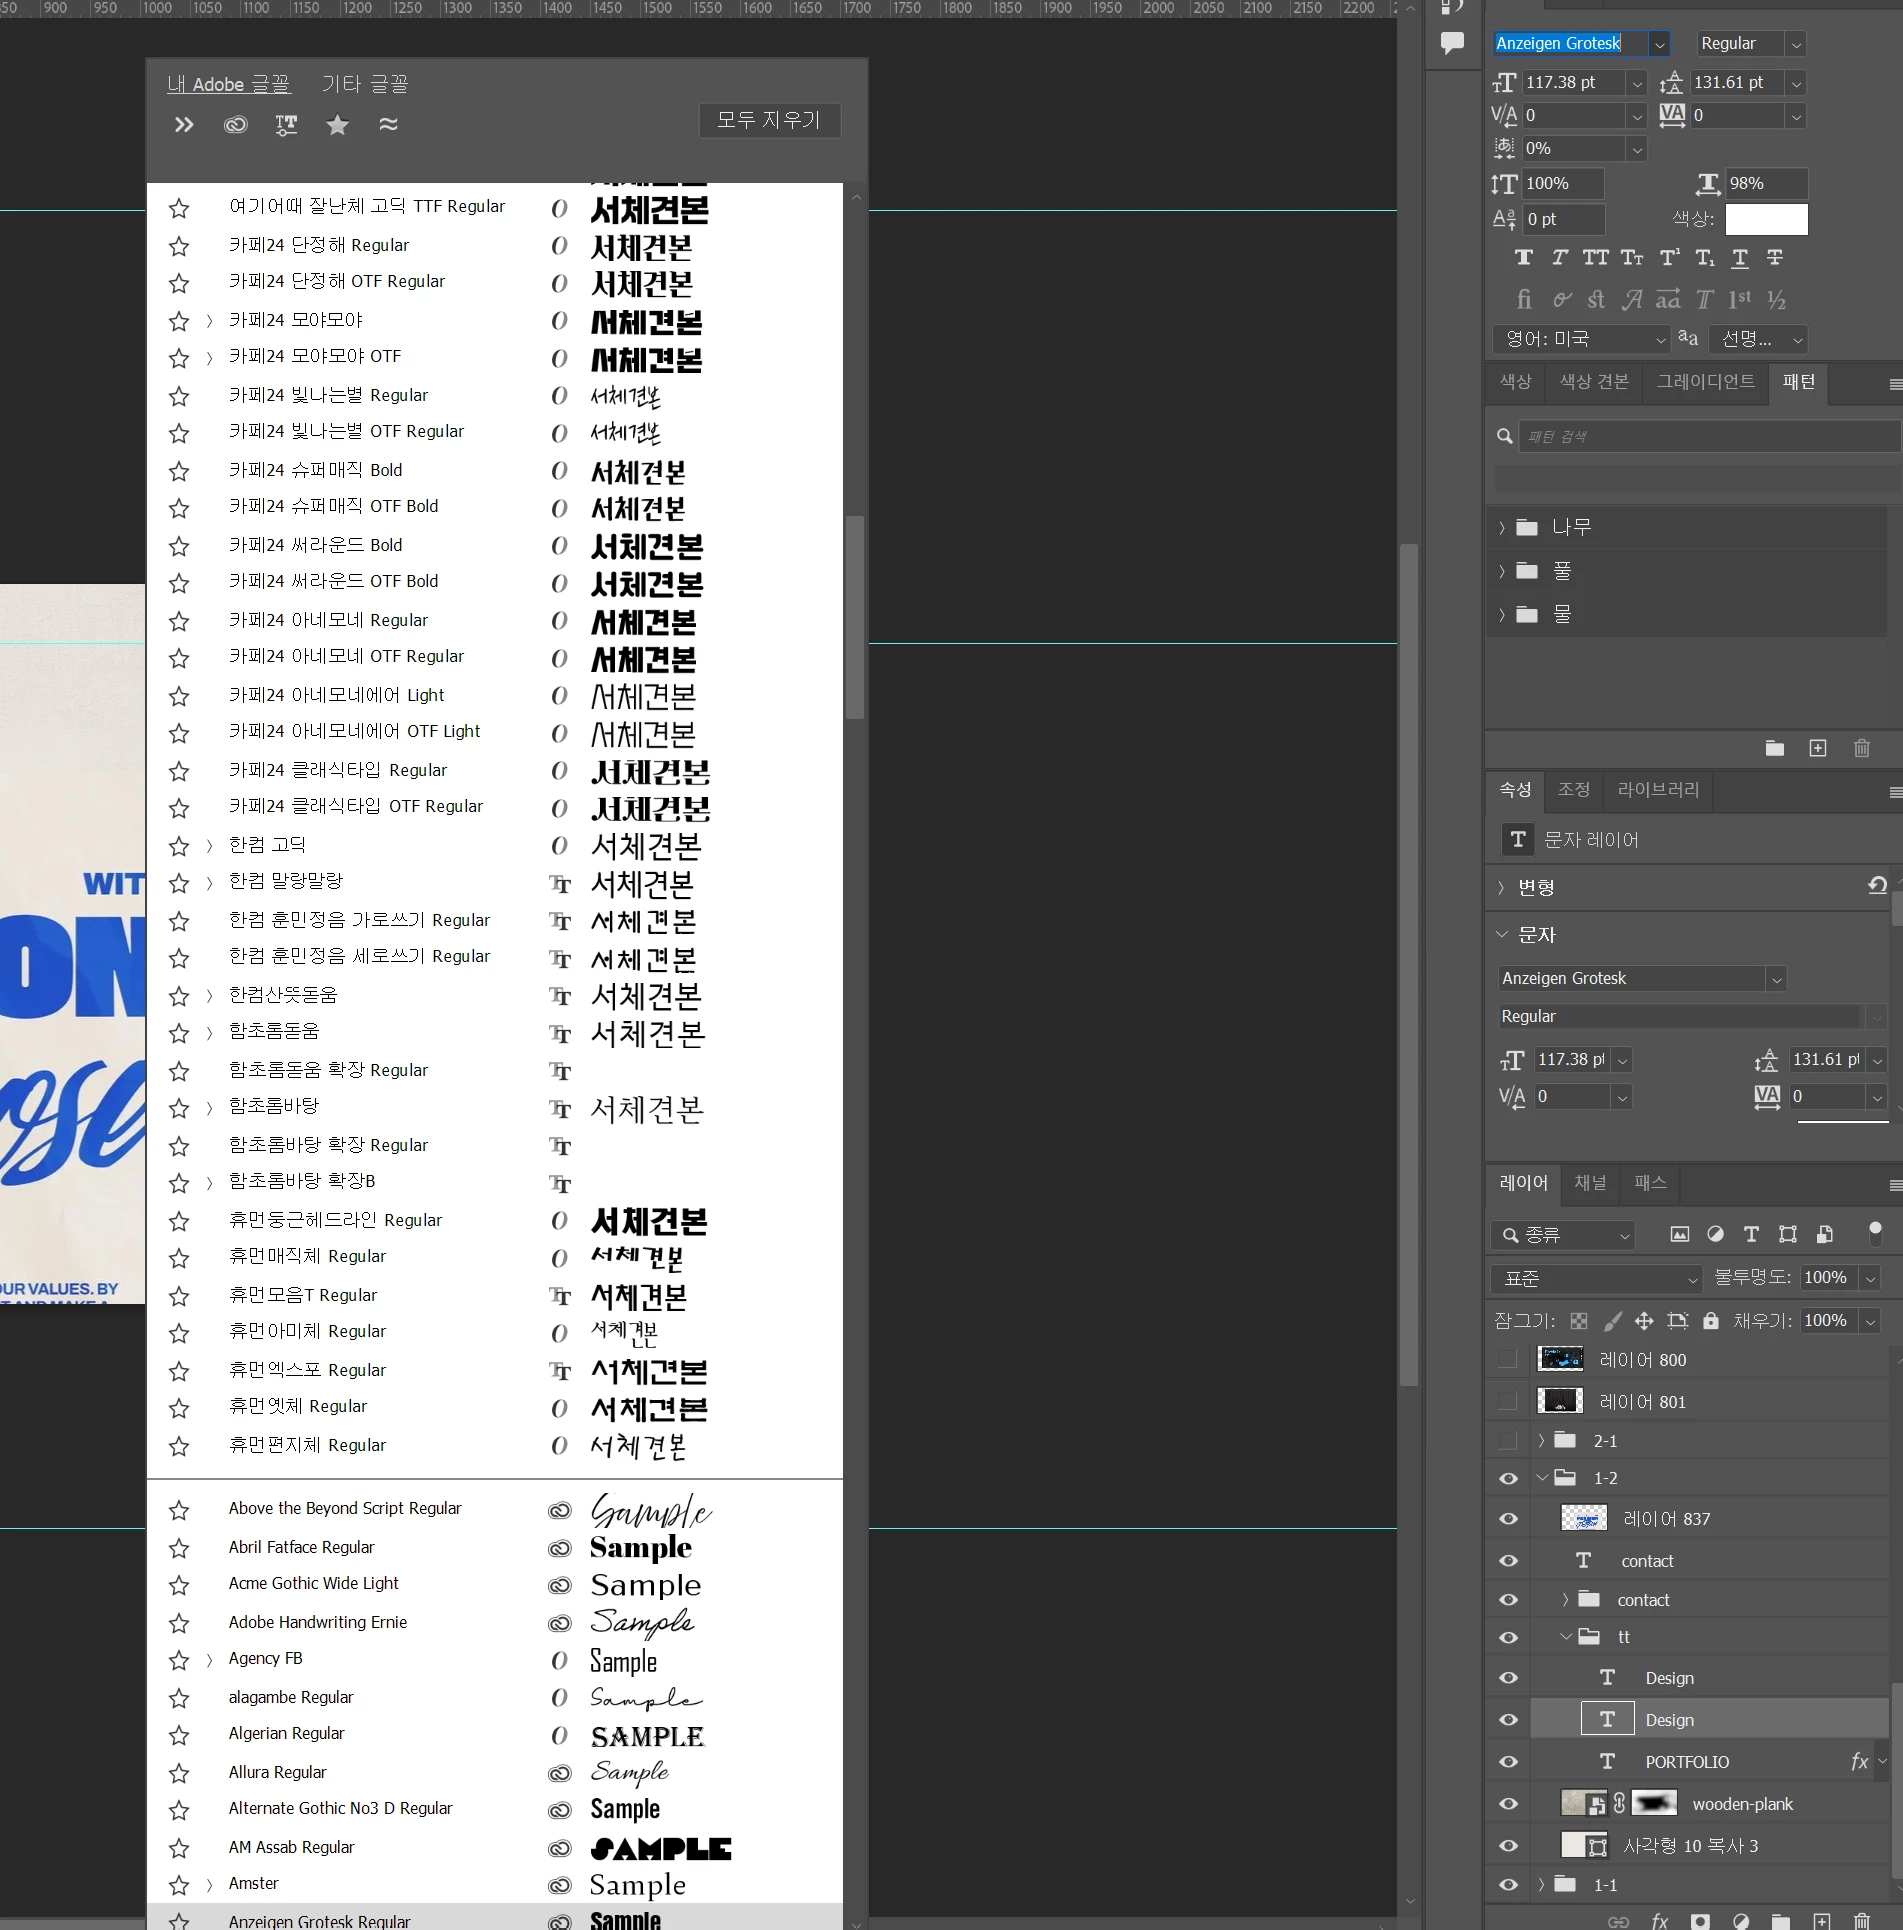The width and height of the screenshot is (1903, 1930).
Task: Filter layers by shape layer icon
Action: [1788, 1234]
